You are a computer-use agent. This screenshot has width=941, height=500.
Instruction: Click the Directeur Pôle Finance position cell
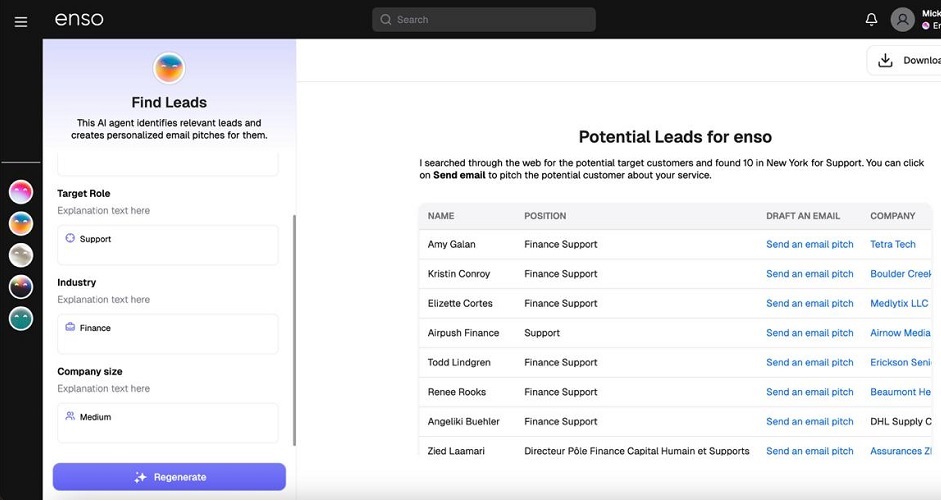[x=637, y=451]
